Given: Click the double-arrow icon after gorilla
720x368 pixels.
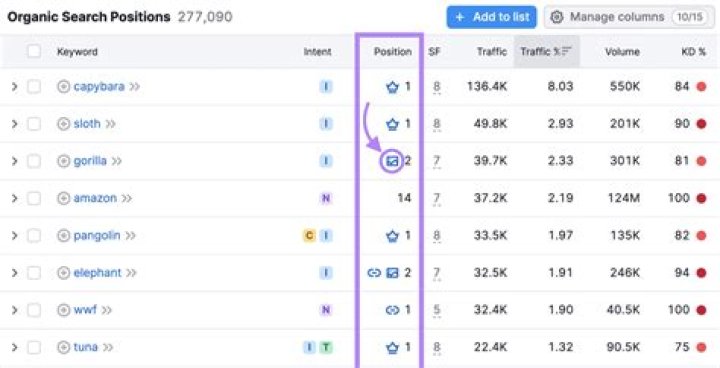Looking at the screenshot, I should (117, 161).
